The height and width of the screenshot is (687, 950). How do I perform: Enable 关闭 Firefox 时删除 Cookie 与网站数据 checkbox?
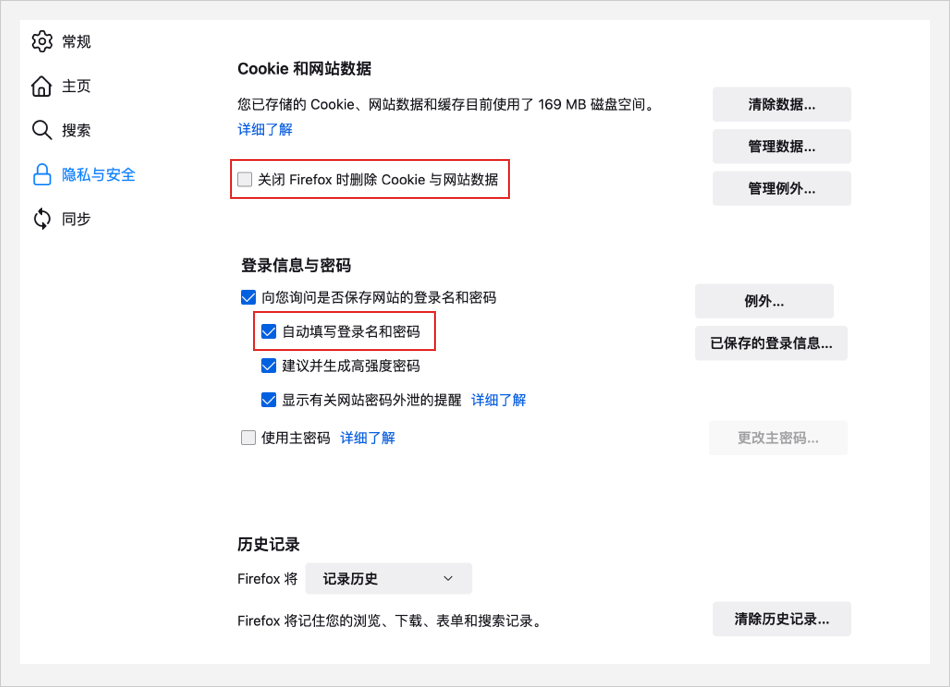pos(245,180)
